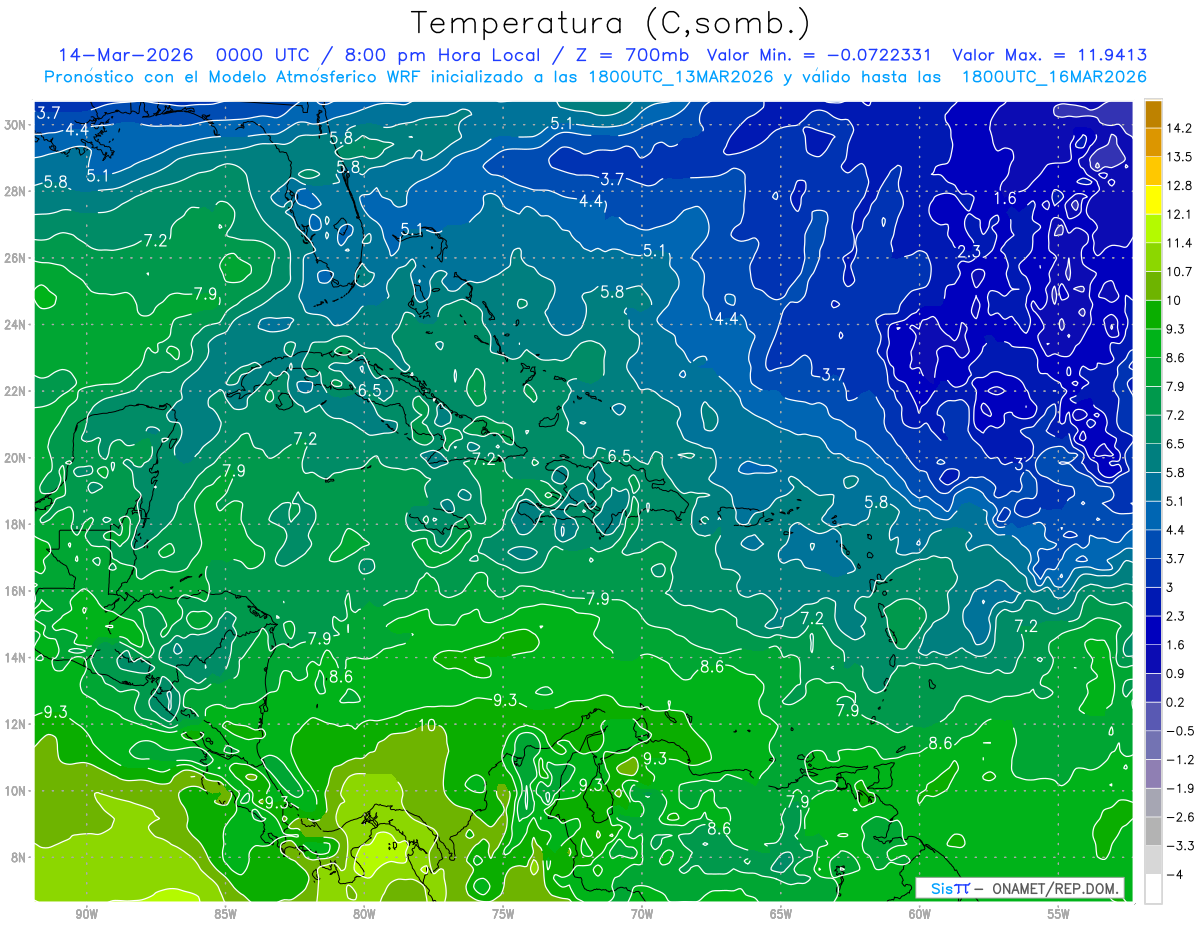Click the 30N latitude axis label

15,125
